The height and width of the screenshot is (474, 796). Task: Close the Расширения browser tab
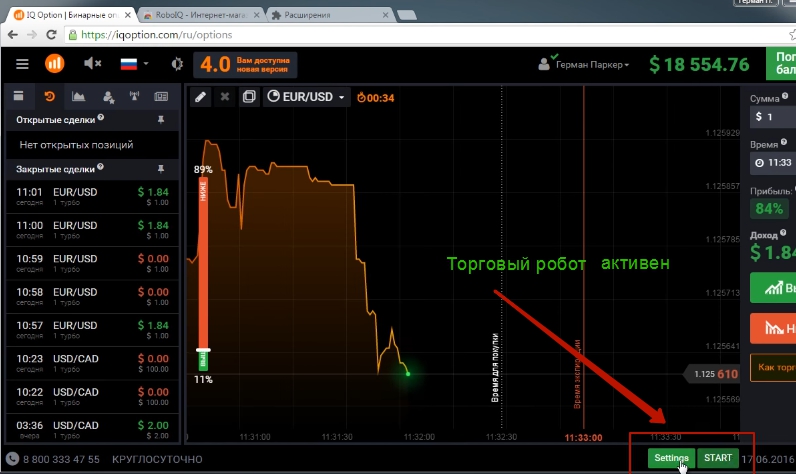[x=385, y=15]
